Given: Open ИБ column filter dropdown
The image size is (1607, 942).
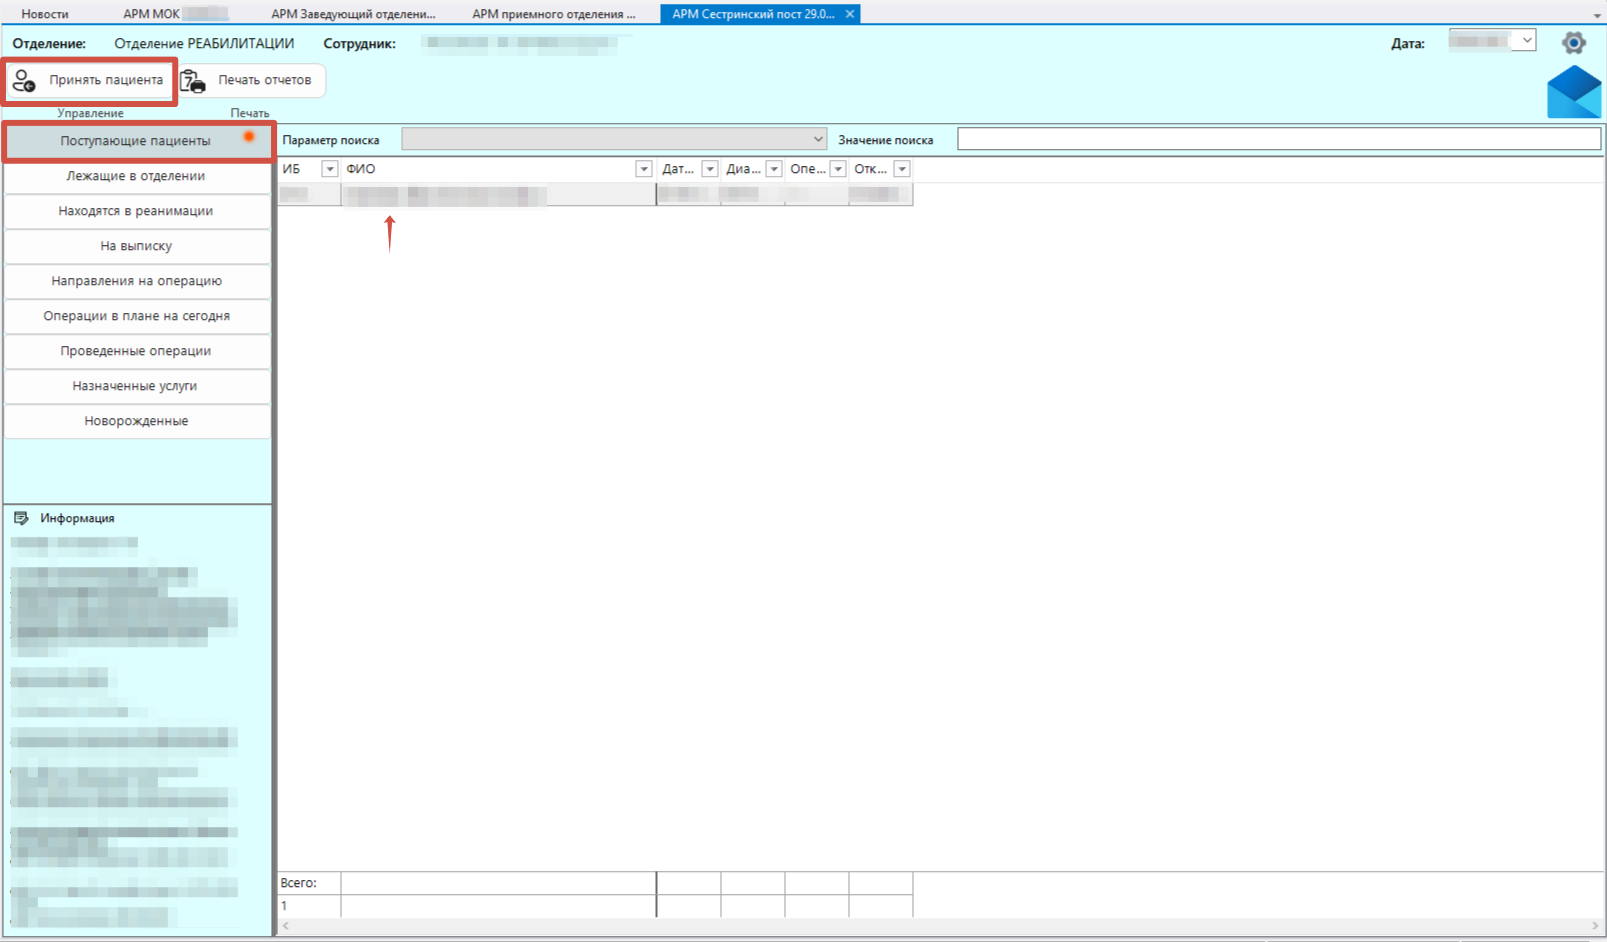Looking at the screenshot, I should pyautogui.click(x=329, y=169).
